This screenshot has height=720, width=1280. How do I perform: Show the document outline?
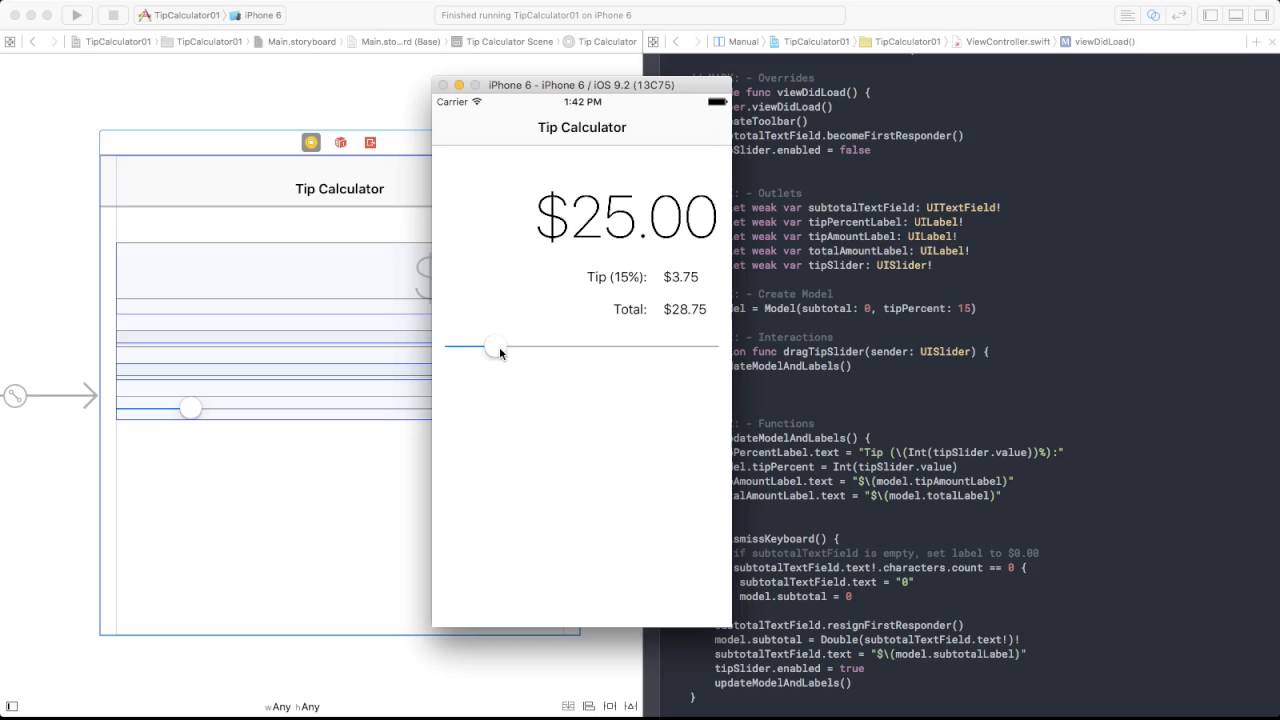pyautogui.click(x=12, y=706)
